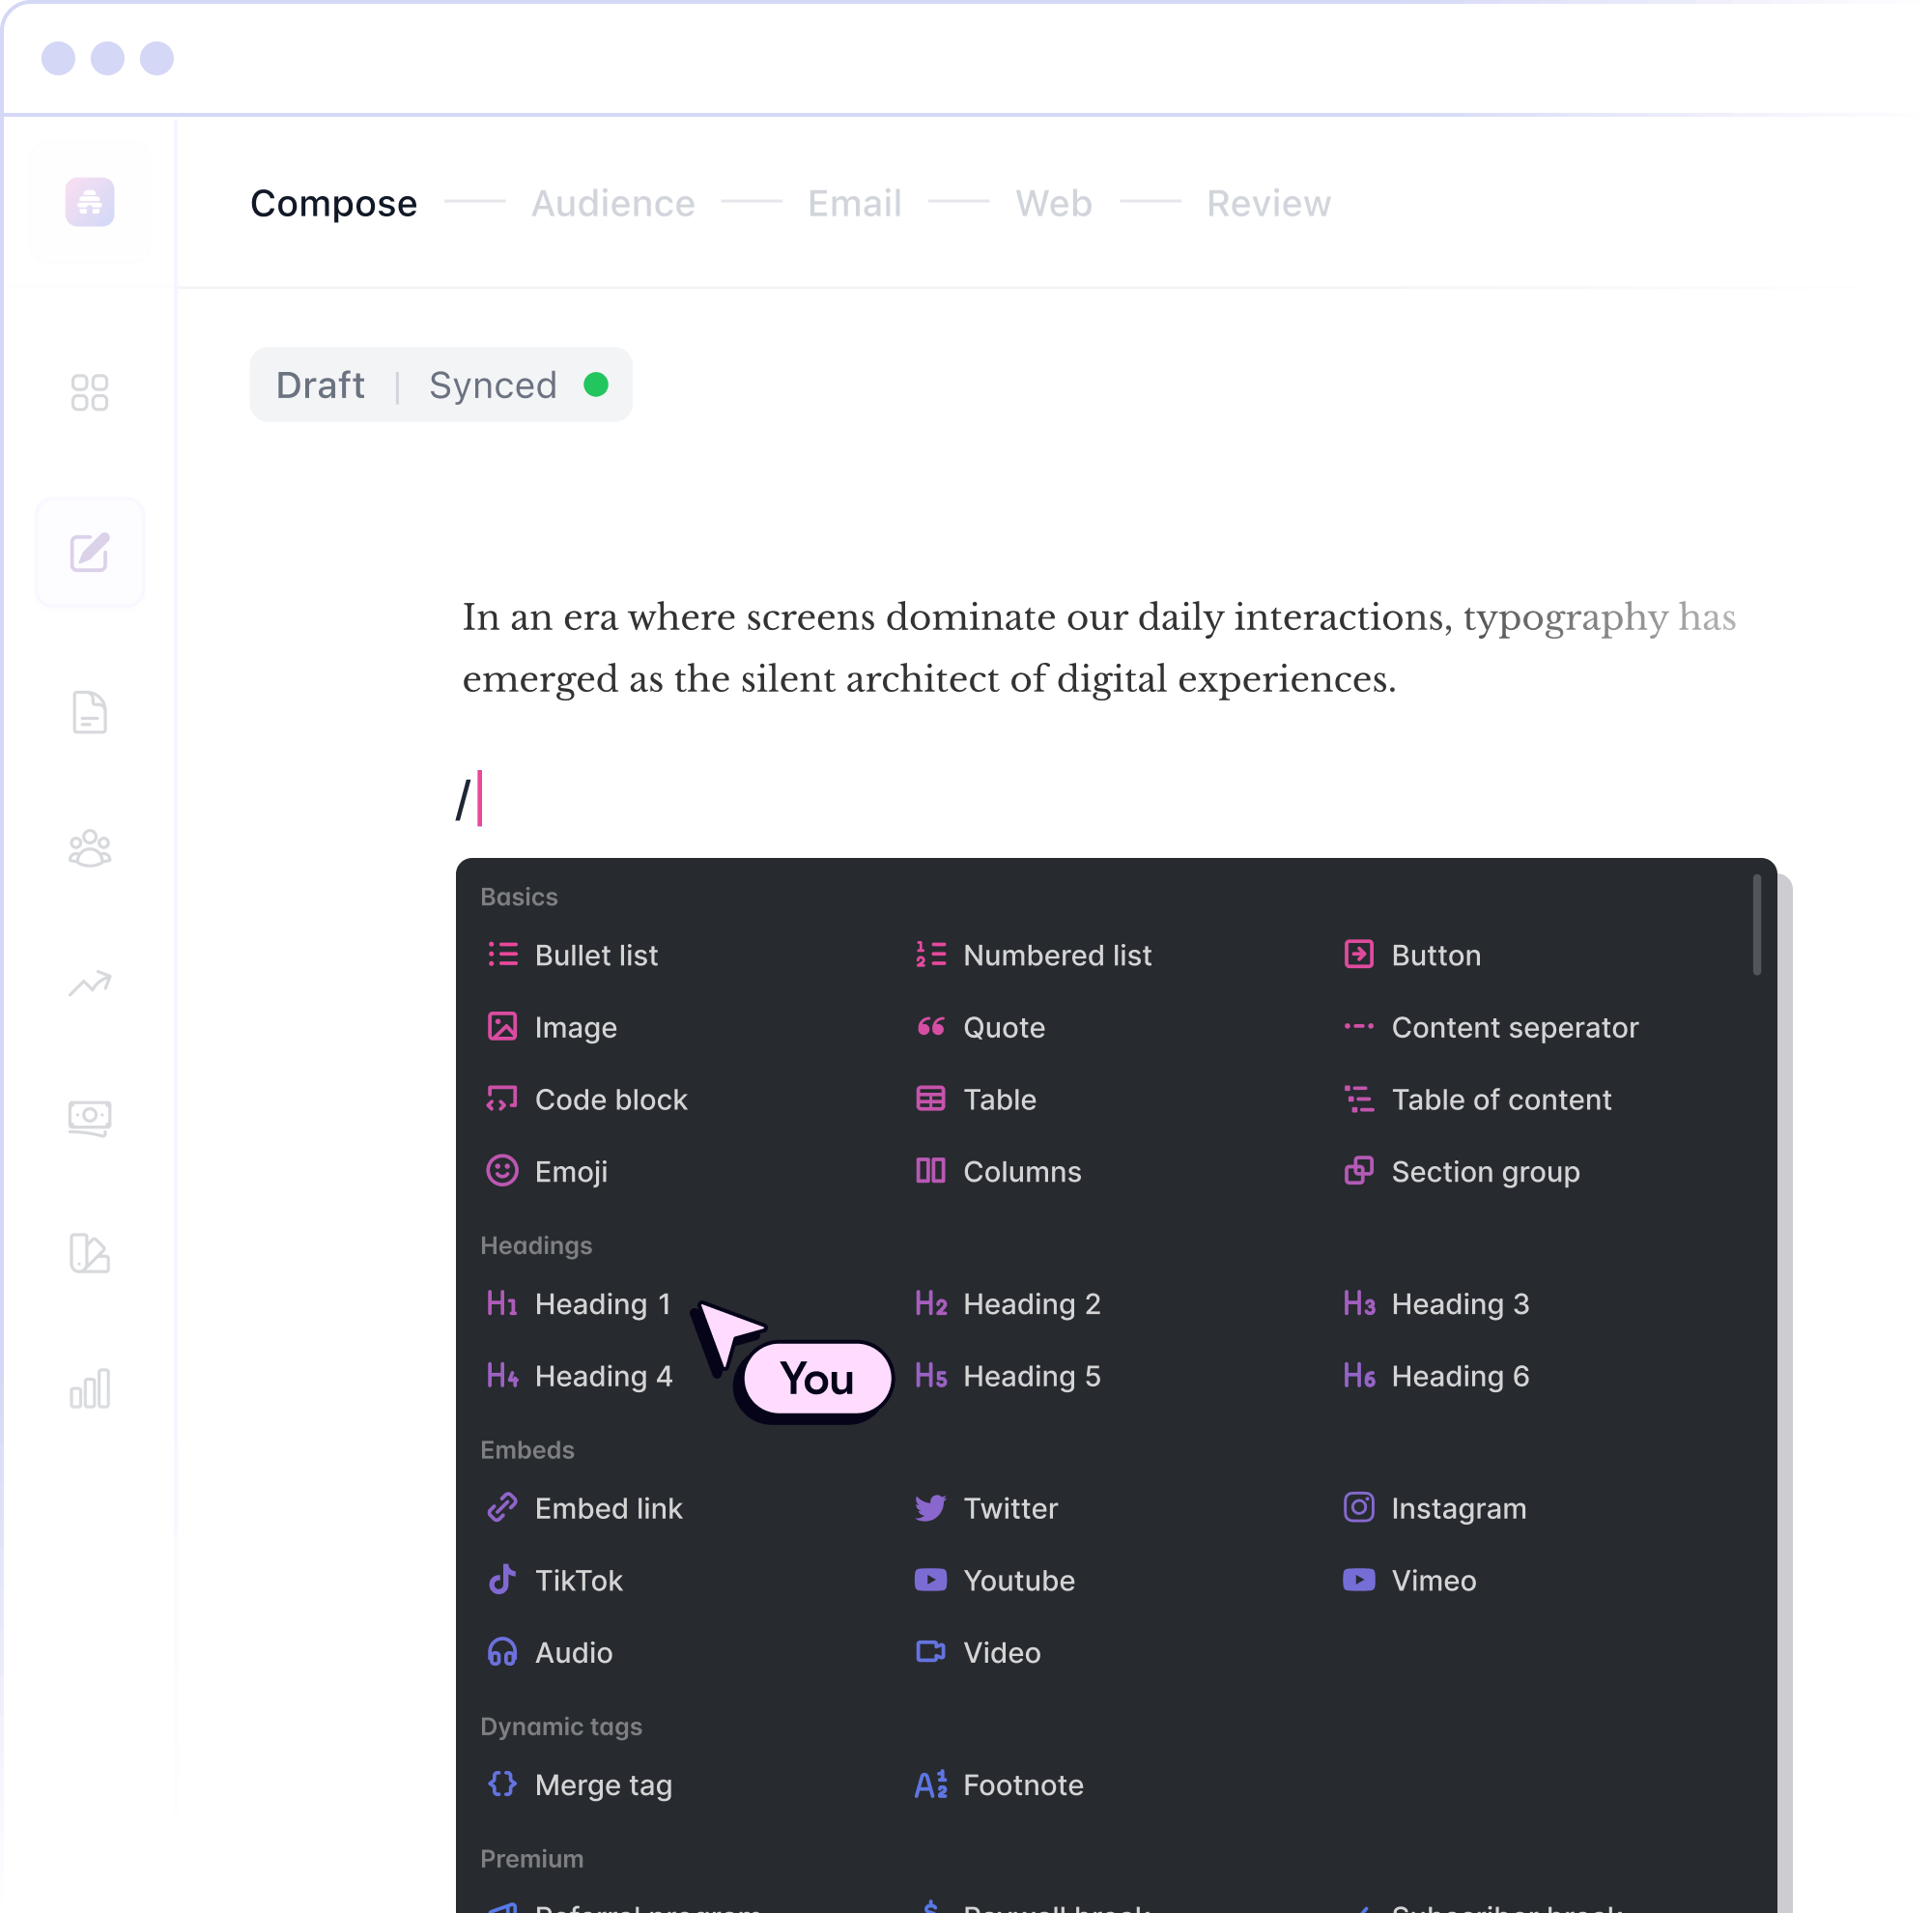Click the slash command text line
The height and width of the screenshot is (1913, 1932).
pos(470,799)
